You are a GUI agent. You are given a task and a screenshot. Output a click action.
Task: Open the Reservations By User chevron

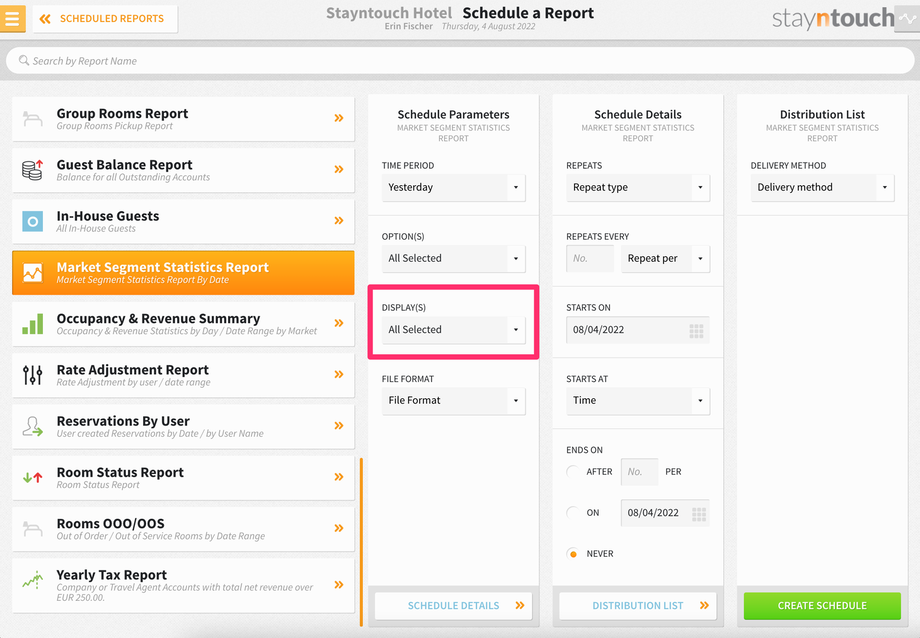pos(339,426)
